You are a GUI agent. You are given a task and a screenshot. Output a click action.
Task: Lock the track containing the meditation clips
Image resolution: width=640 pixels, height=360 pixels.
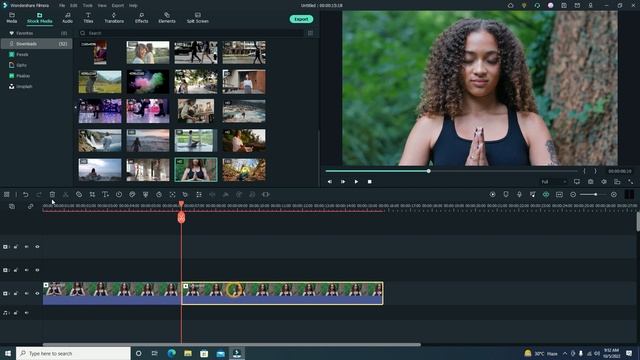[16, 293]
